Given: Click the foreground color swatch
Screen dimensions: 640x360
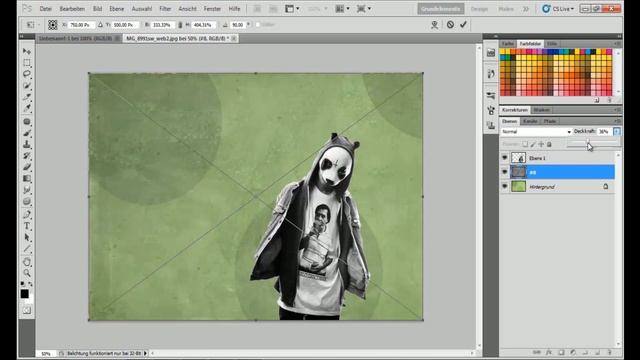Looking at the screenshot, I should coord(24,293).
